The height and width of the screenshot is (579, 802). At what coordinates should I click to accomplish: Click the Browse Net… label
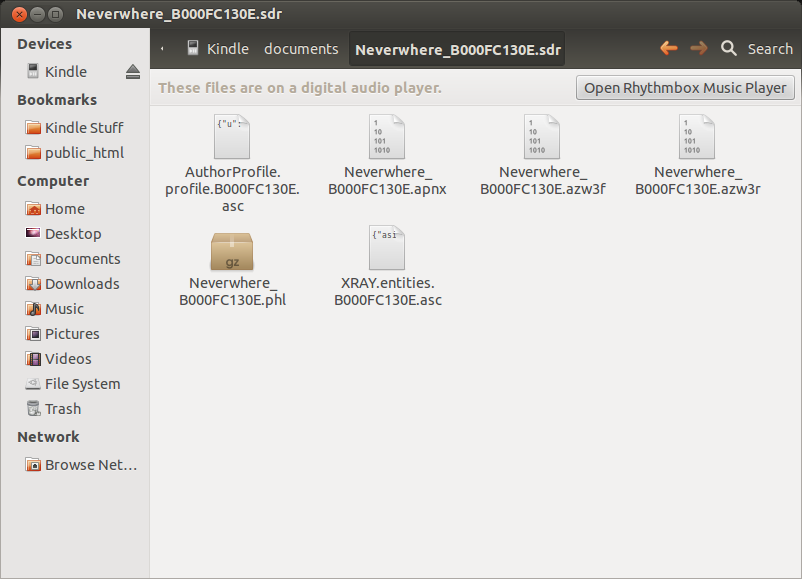click(x=91, y=465)
